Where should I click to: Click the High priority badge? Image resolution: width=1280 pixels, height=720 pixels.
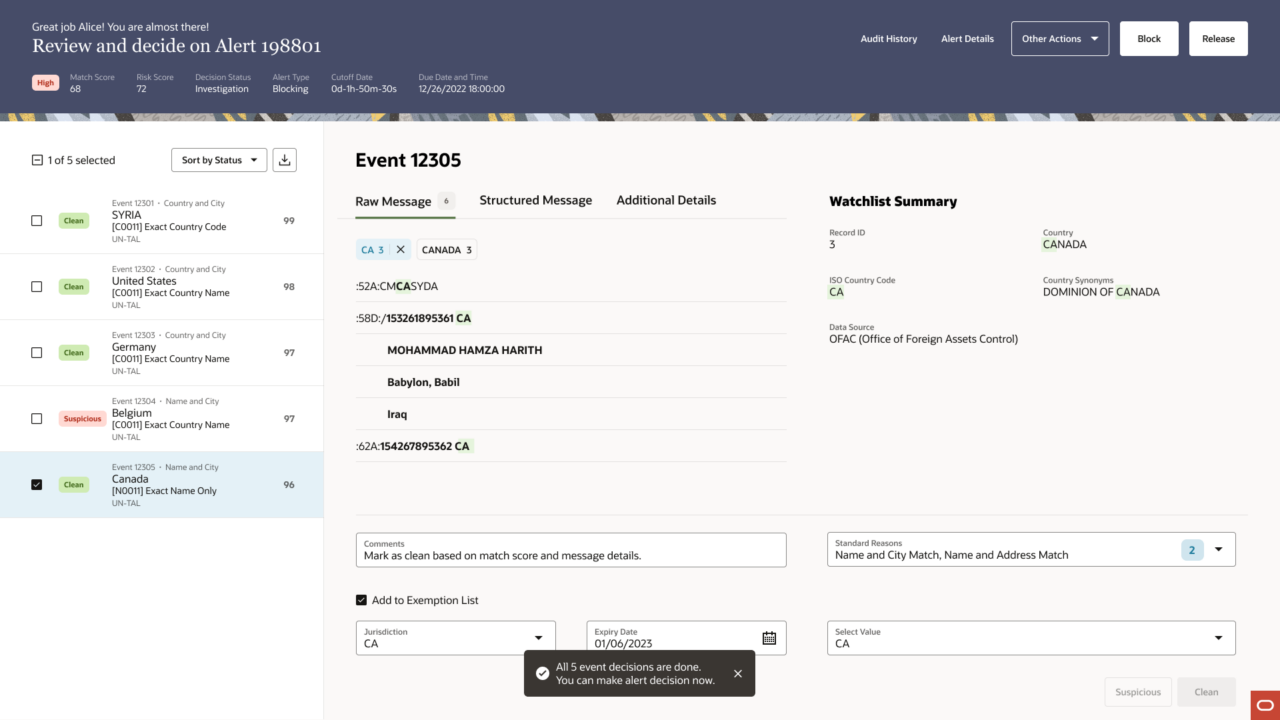[46, 83]
